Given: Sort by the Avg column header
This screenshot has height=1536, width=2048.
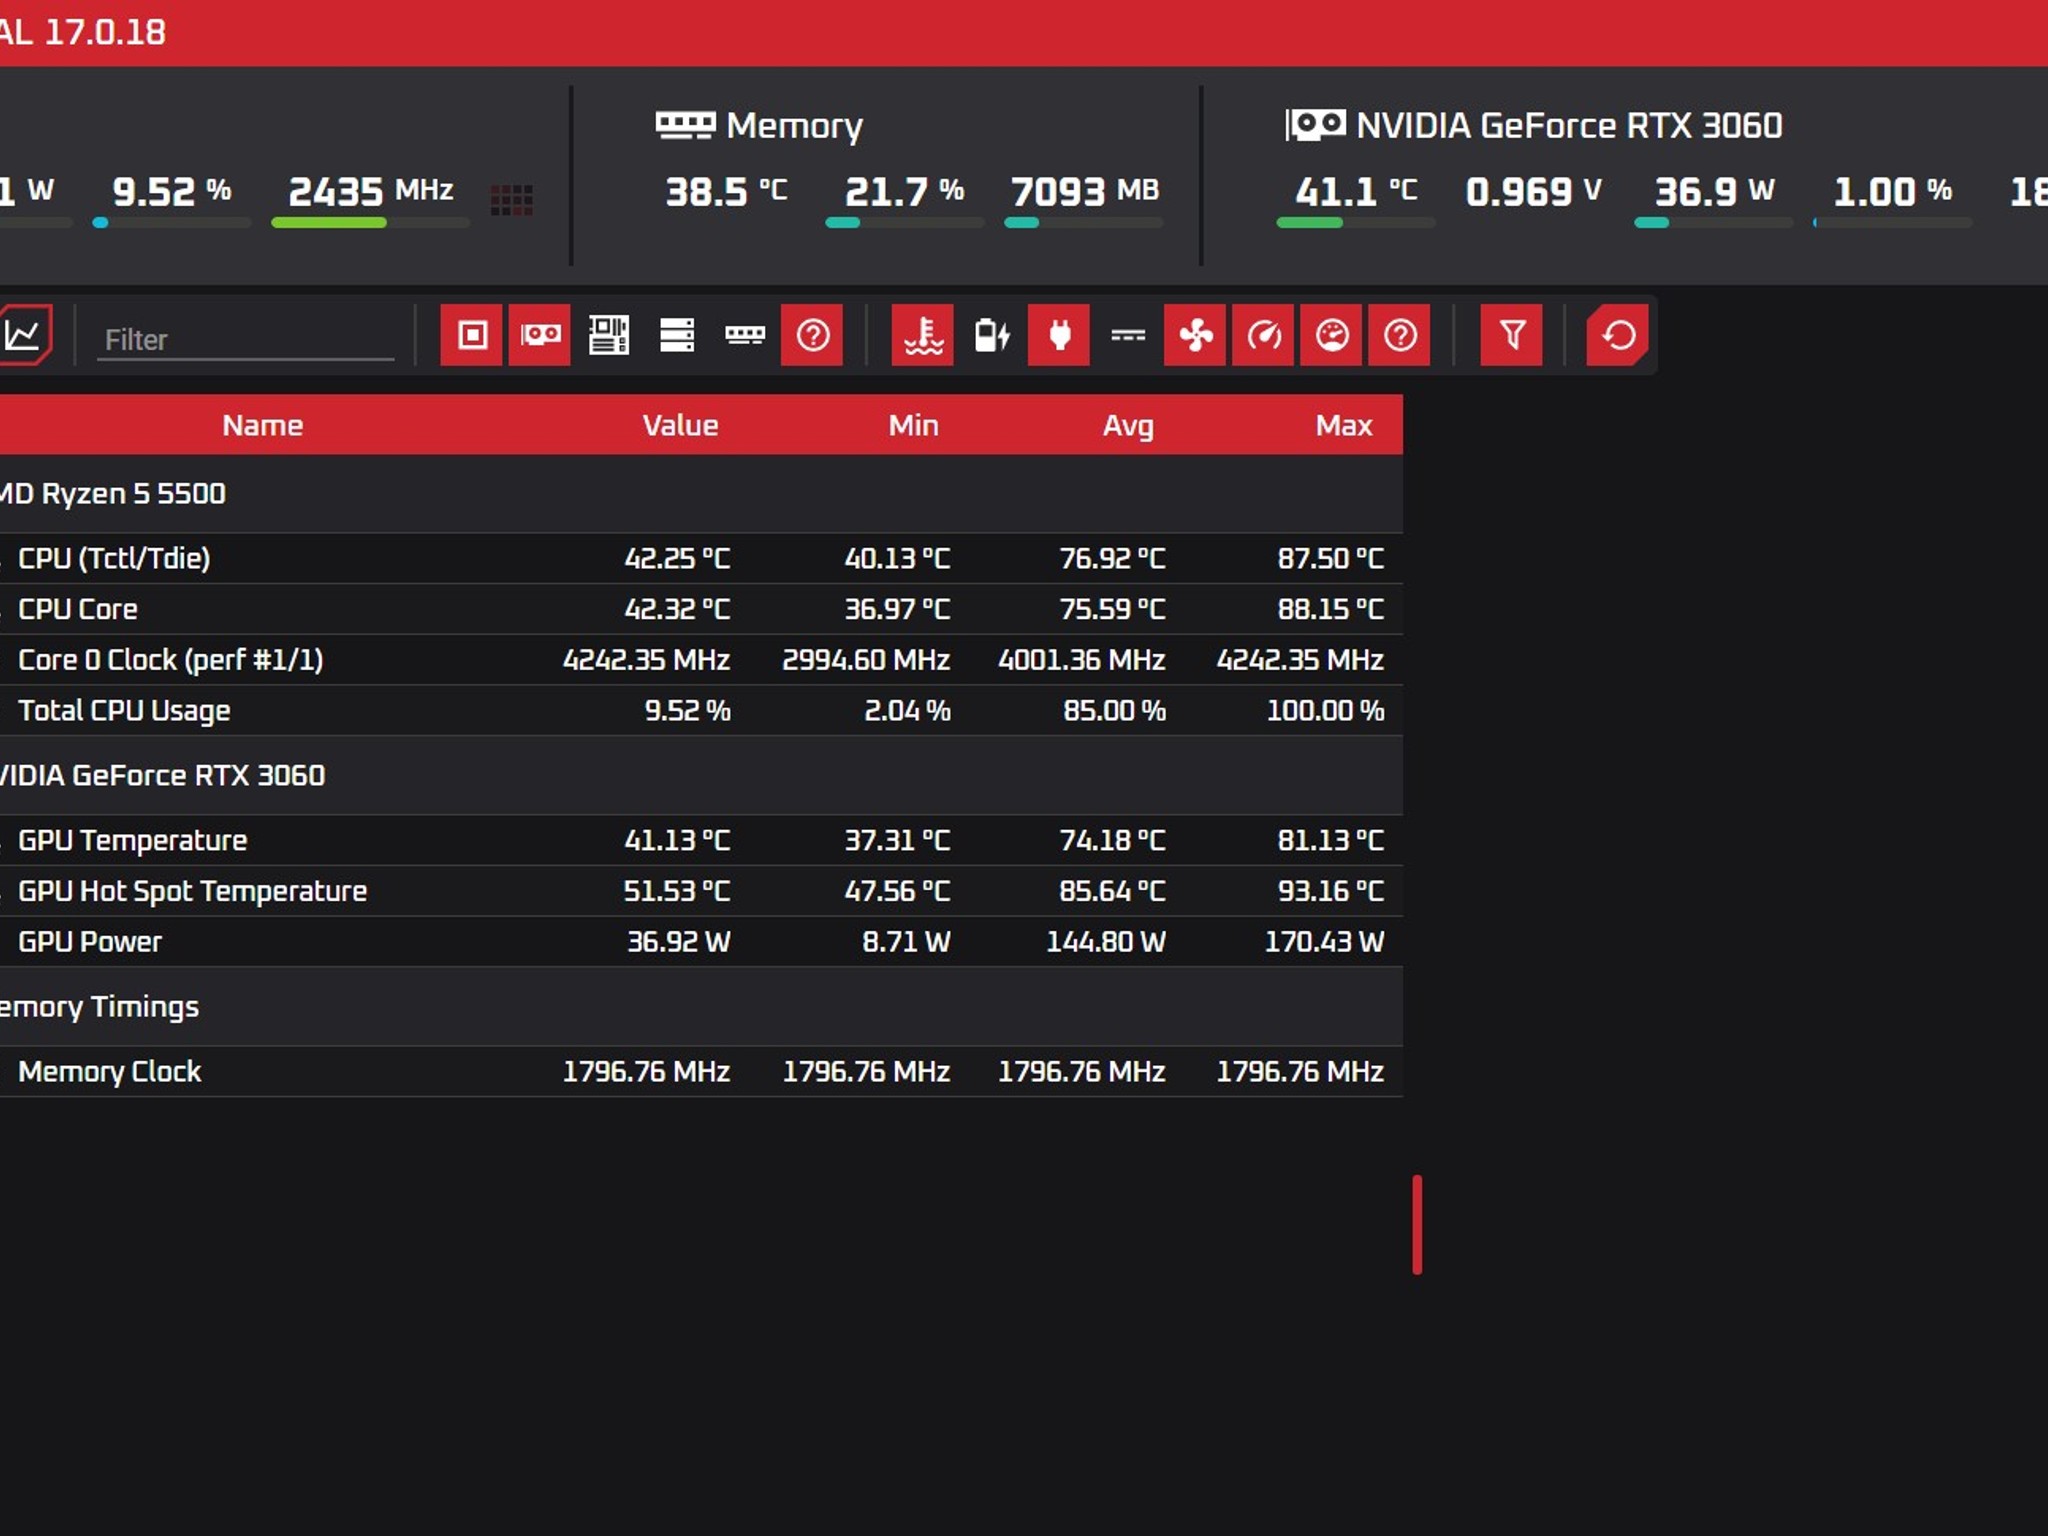Looking at the screenshot, I should 1128,425.
